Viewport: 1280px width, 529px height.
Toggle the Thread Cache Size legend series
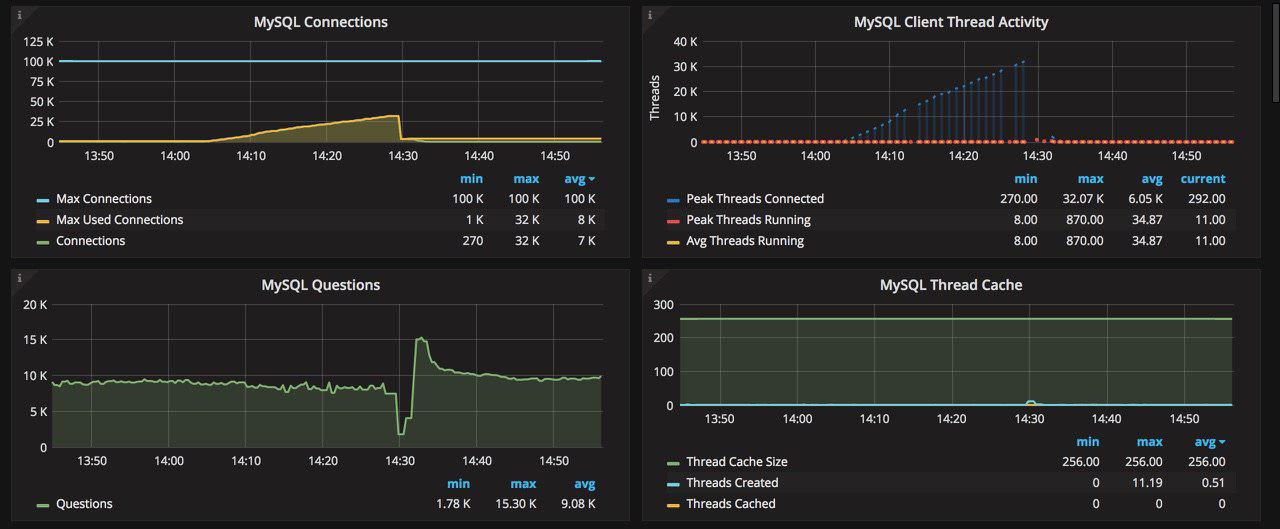[x=736, y=462]
